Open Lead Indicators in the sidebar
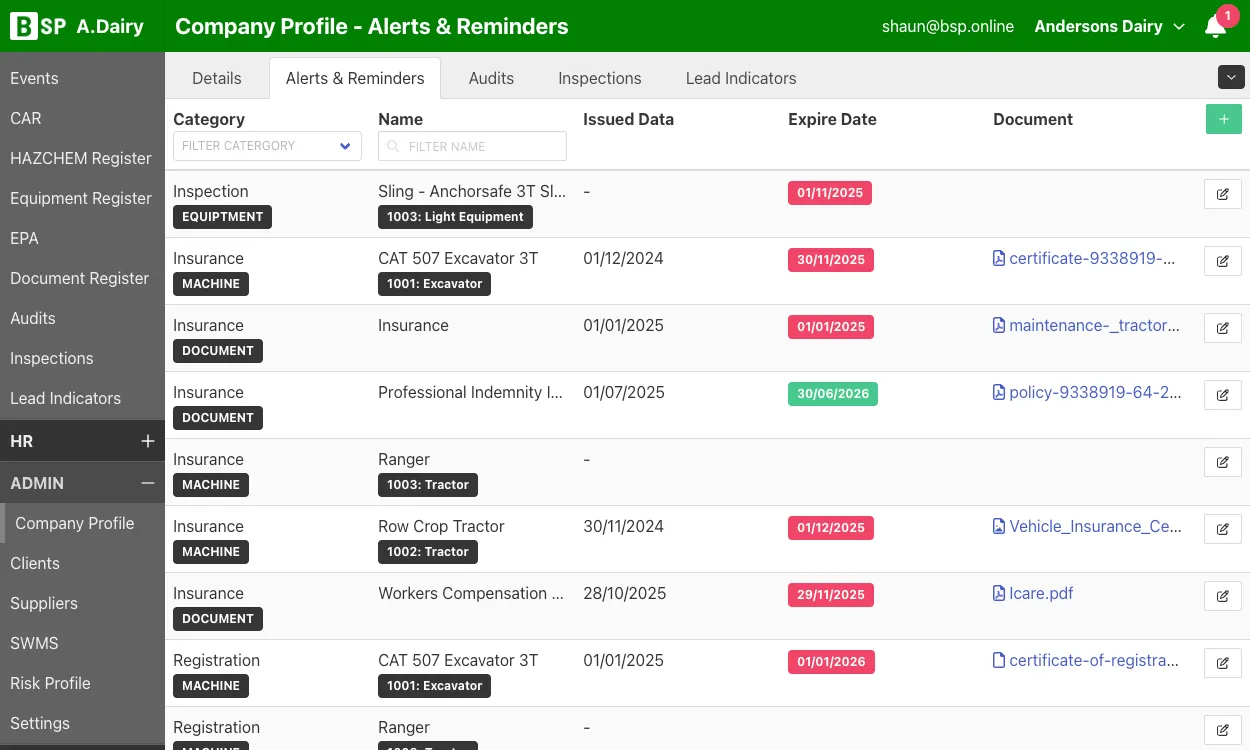 (x=82, y=398)
